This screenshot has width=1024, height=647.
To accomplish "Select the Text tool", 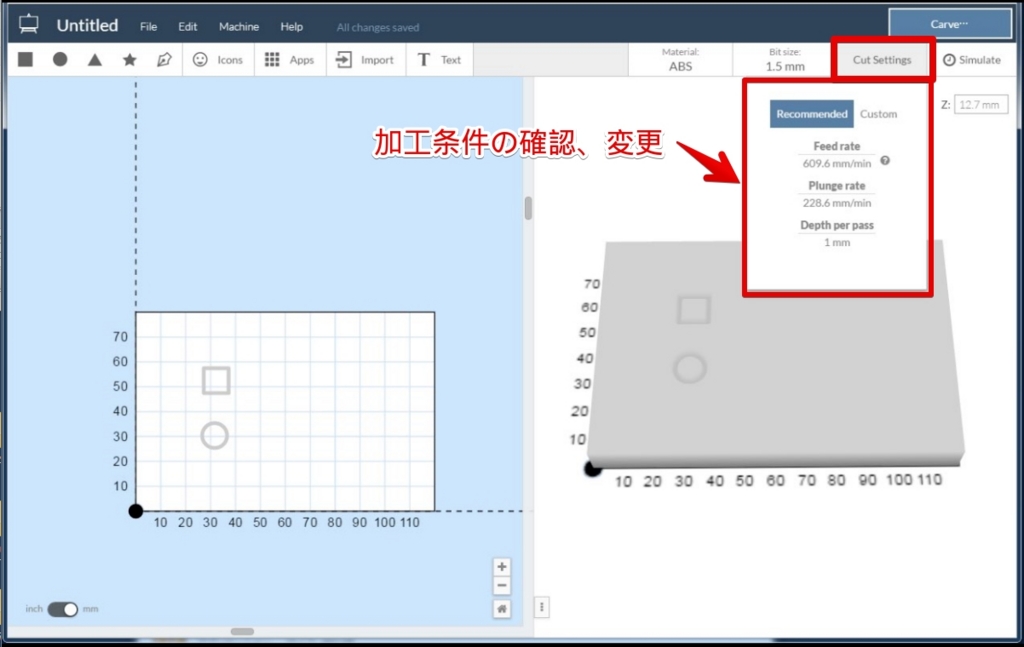I will [x=439, y=59].
